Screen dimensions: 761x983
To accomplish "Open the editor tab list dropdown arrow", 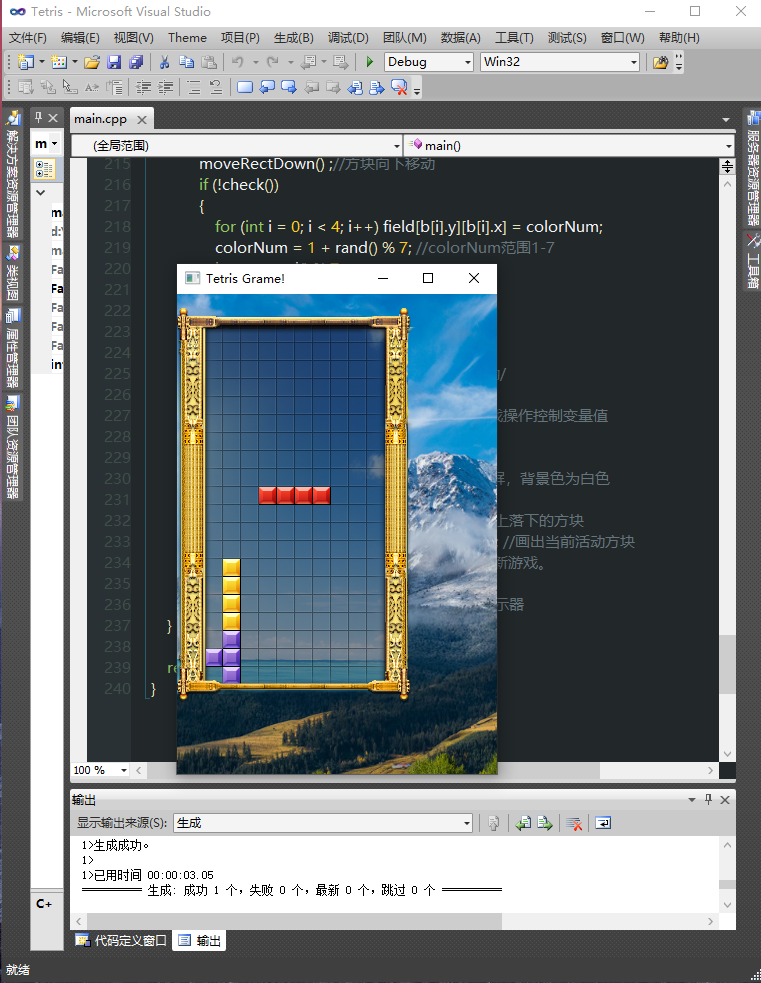I will pos(726,119).
